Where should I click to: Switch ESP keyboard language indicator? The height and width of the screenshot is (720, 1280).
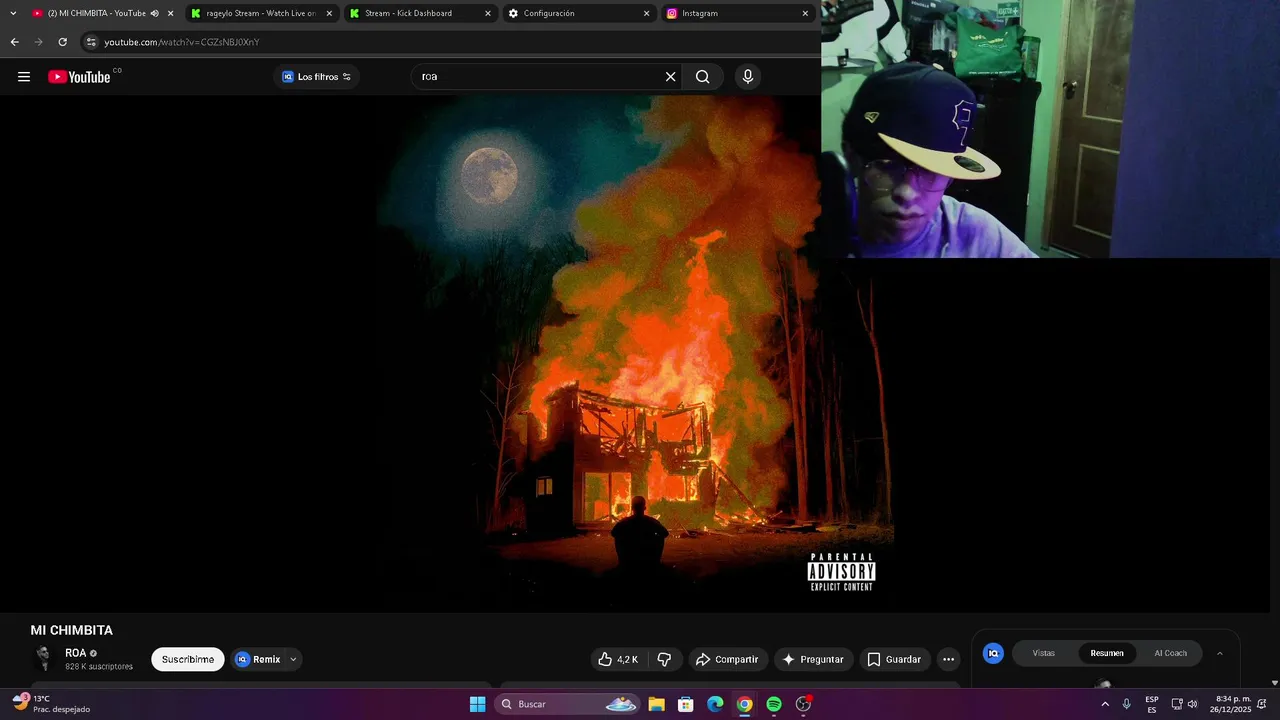1152,704
